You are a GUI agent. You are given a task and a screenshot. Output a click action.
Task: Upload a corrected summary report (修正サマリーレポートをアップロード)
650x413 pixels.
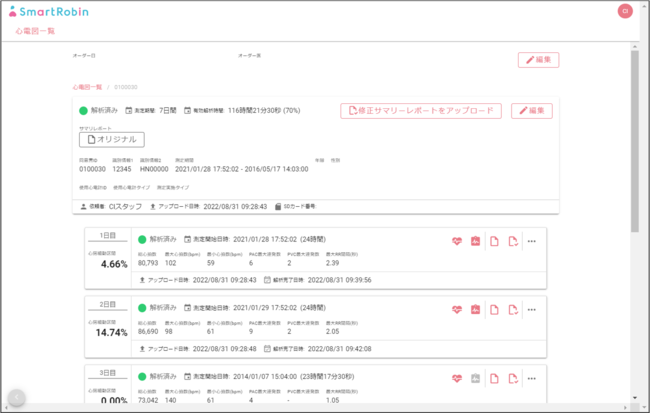point(421,111)
